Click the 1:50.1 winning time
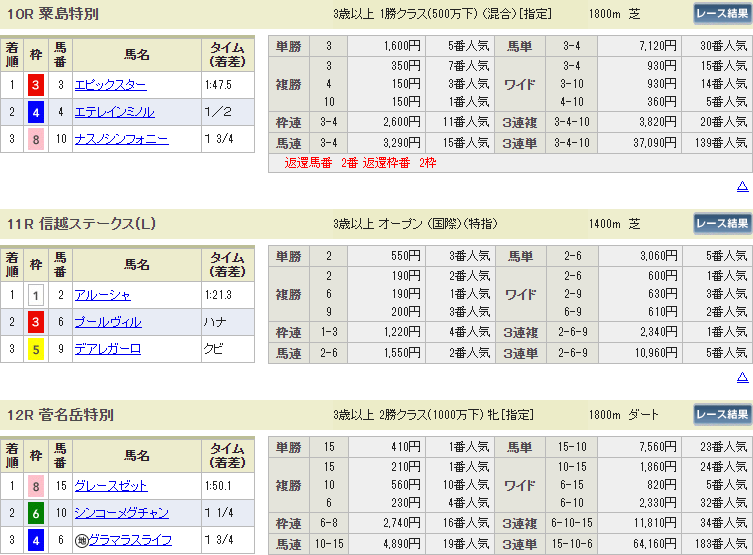The image size is (753, 555). (218, 486)
